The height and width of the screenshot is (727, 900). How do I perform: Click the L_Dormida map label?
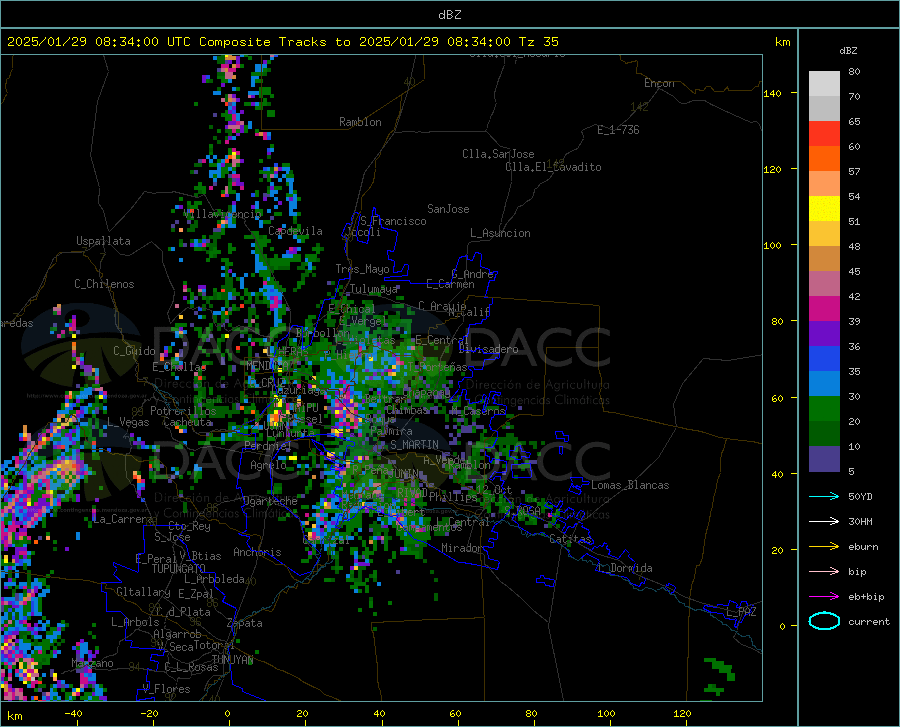point(626,568)
